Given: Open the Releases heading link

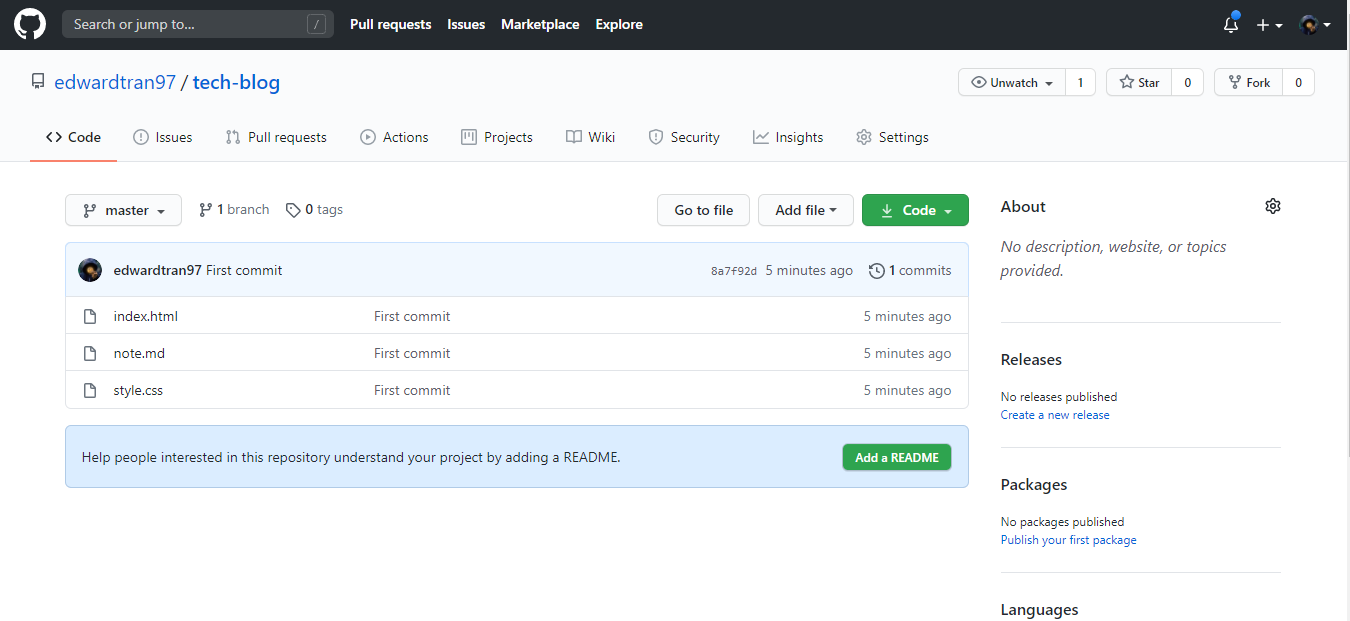Looking at the screenshot, I should (1031, 359).
